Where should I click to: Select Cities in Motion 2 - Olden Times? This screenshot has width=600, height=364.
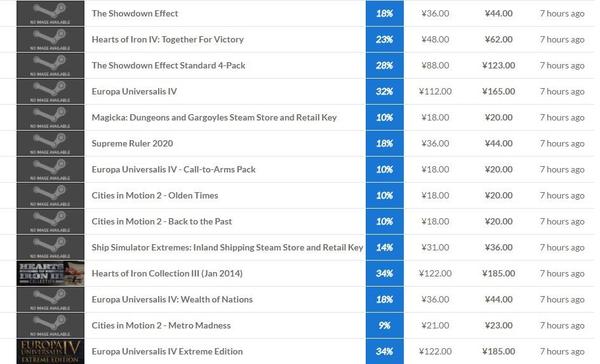155,196
